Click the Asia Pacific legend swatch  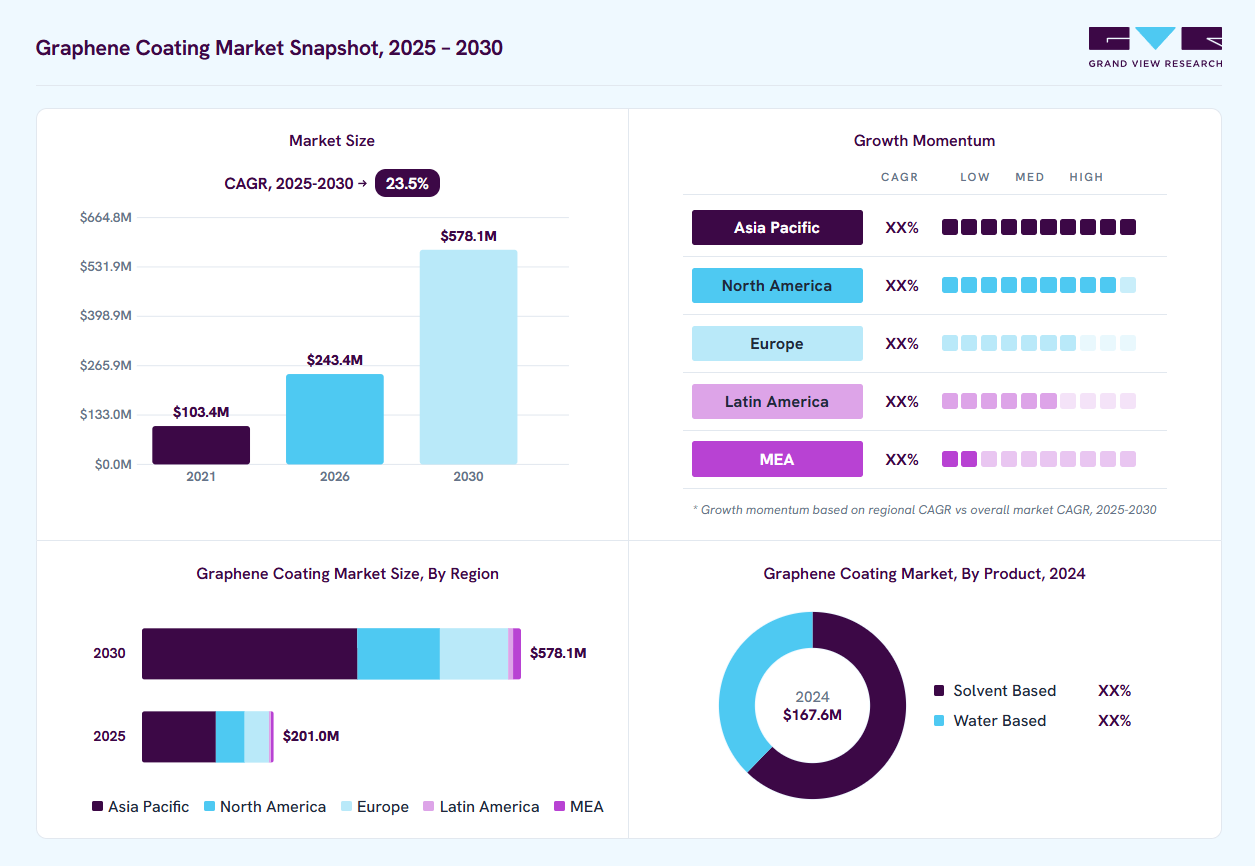tap(97, 806)
